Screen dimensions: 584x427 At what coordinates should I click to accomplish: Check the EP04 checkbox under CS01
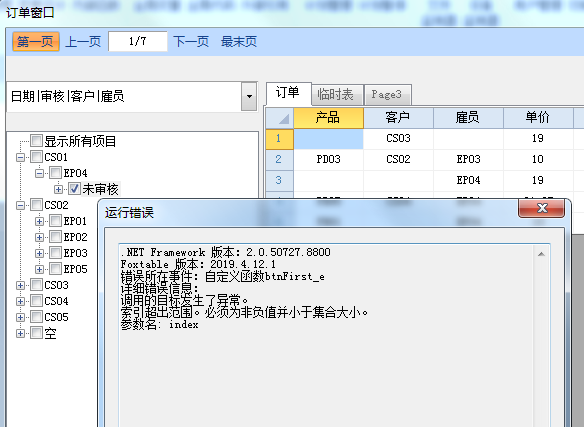[55, 173]
